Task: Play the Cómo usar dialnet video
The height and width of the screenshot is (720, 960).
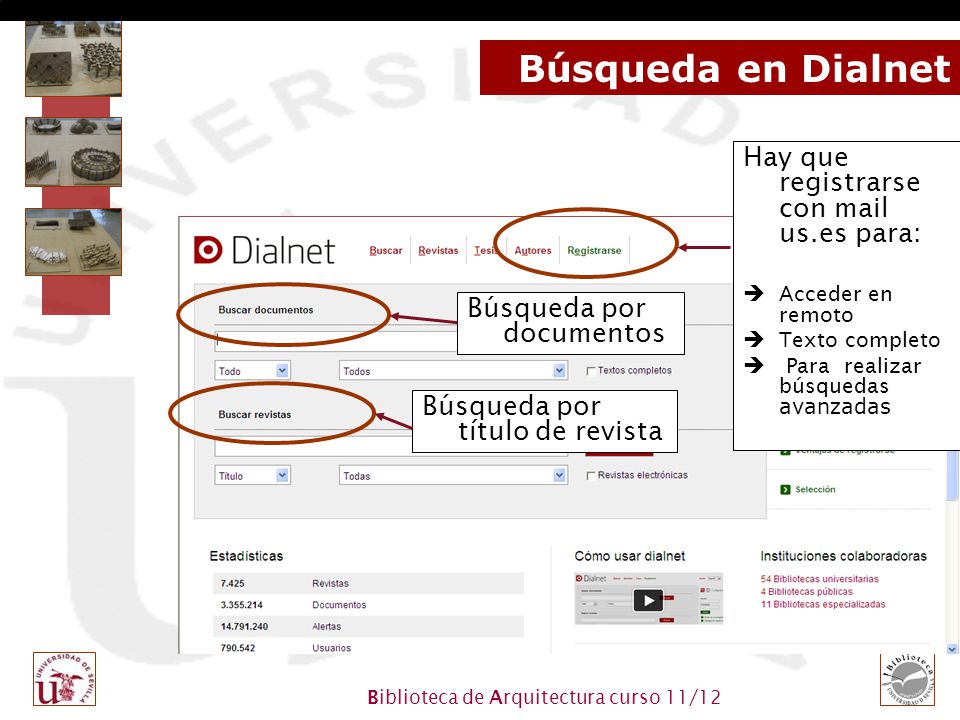Action: (x=648, y=600)
